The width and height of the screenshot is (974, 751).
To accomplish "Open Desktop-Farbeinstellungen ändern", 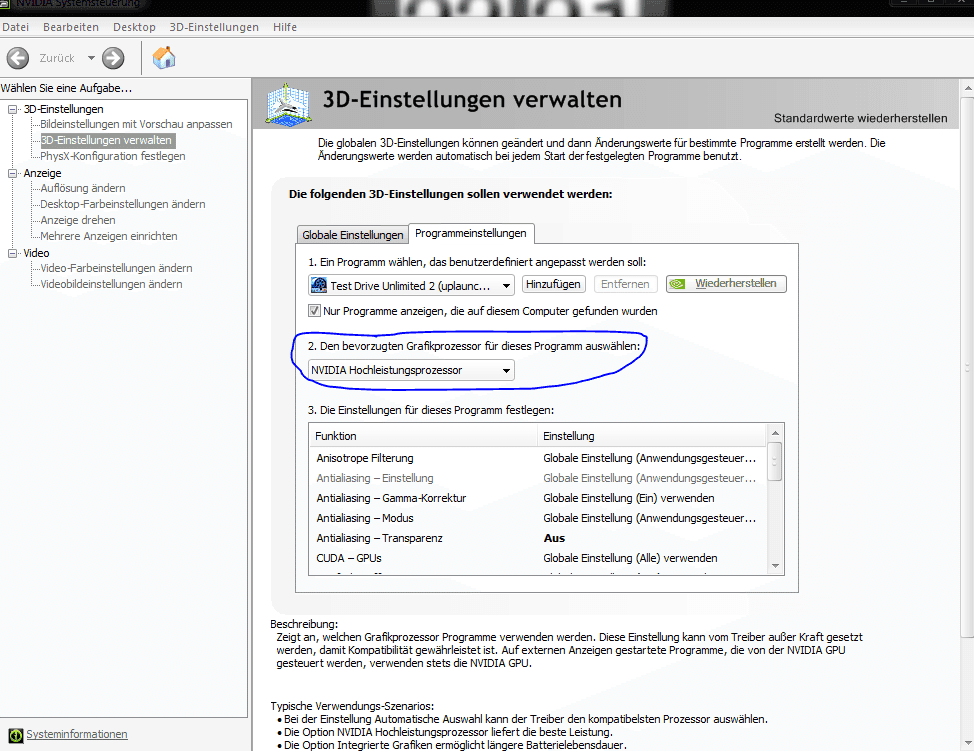I will point(122,204).
